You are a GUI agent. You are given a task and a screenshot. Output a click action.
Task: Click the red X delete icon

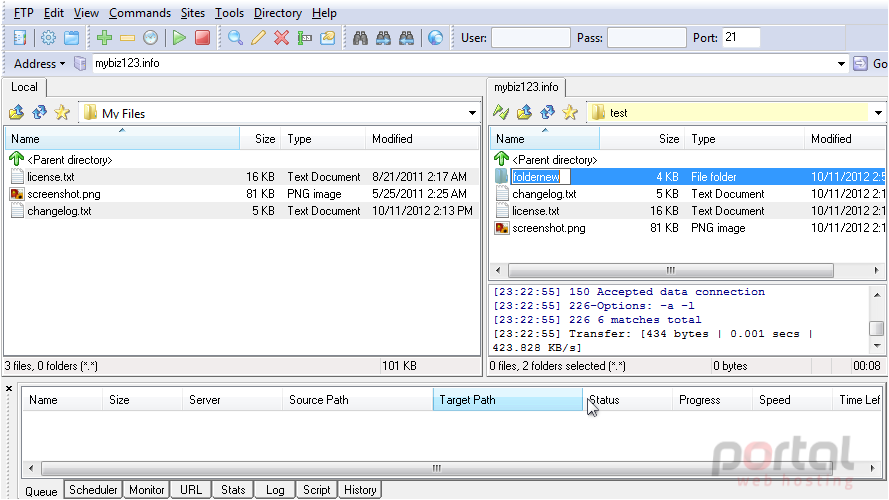(x=281, y=38)
